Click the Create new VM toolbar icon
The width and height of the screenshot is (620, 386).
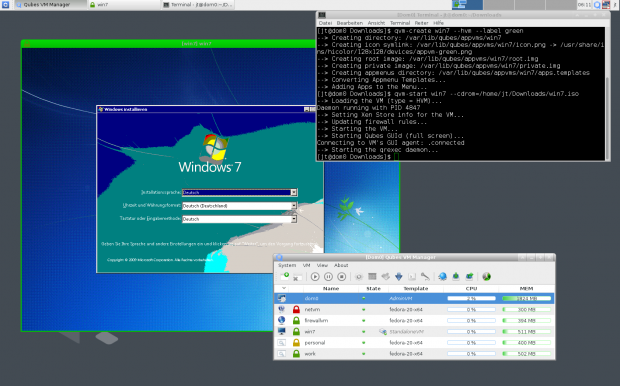point(285,276)
